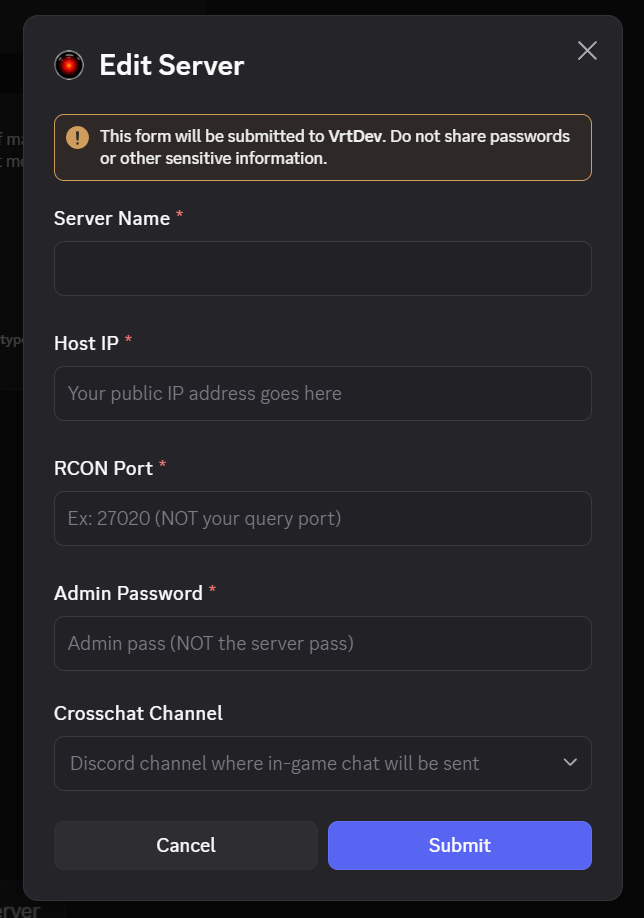The image size is (644, 918).
Task: Cancel editing the server
Action: (x=185, y=845)
